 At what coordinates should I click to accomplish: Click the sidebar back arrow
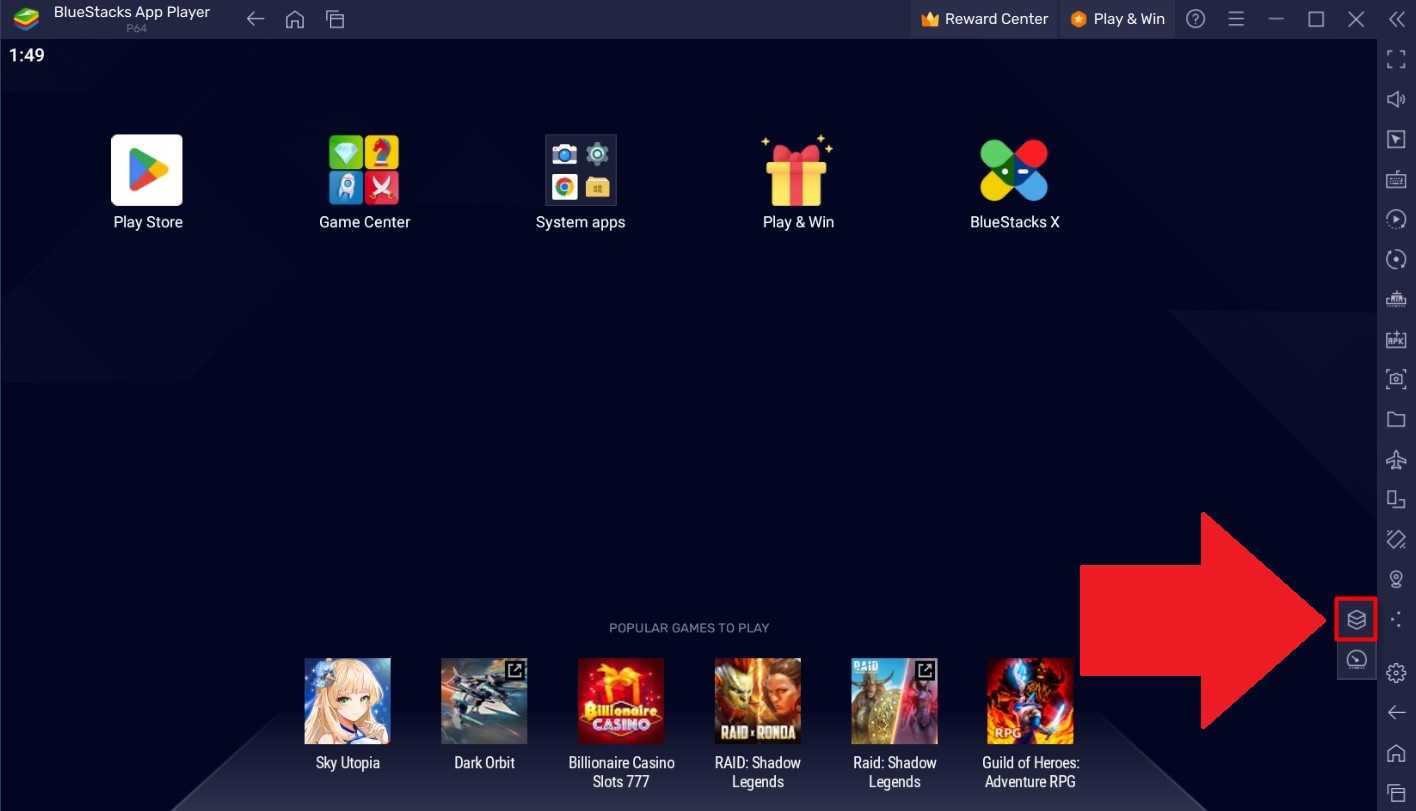pyautogui.click(x=1396, y=713)
